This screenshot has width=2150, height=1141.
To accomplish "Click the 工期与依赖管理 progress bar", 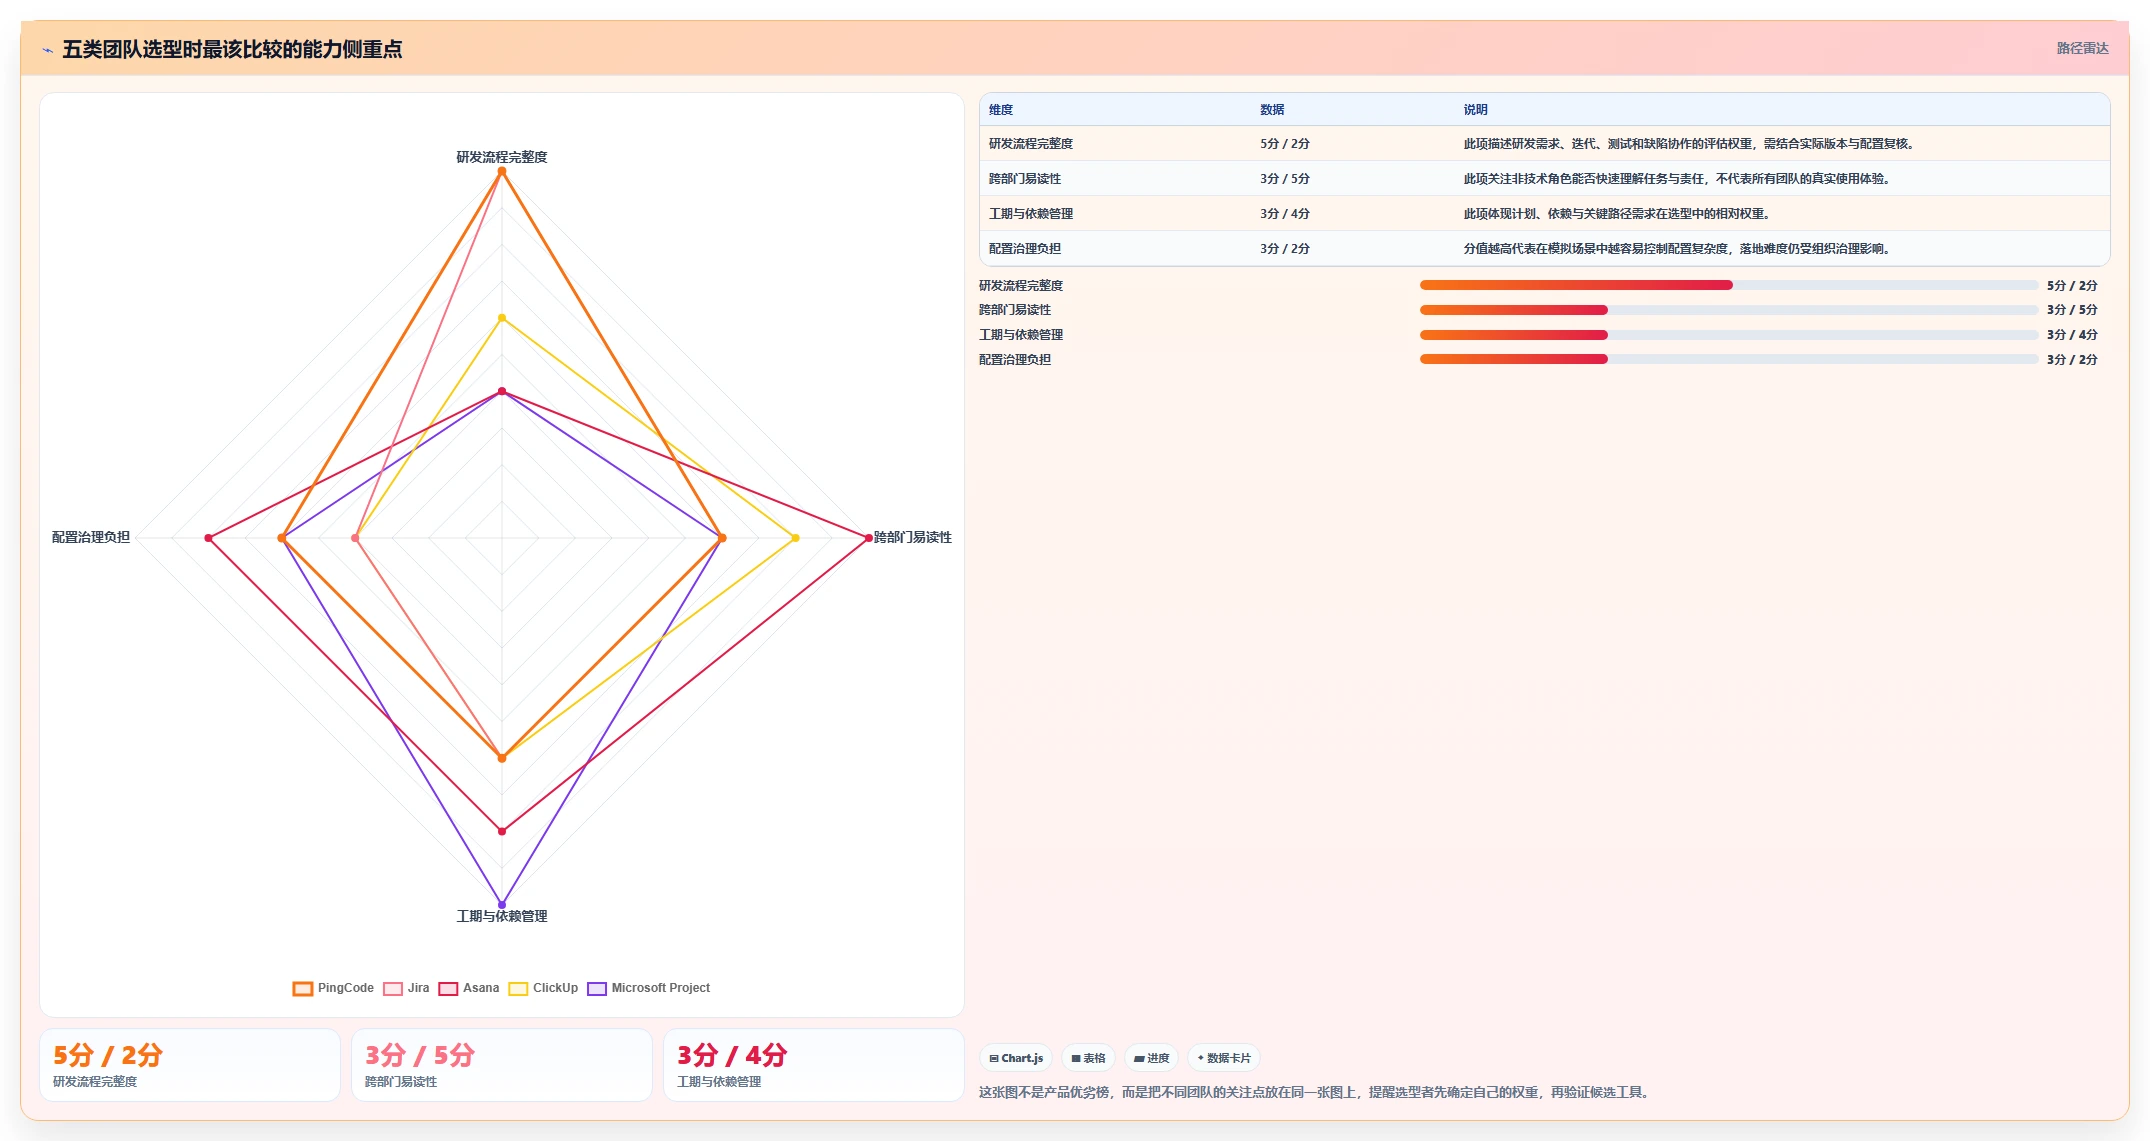I will [1729, 335].
